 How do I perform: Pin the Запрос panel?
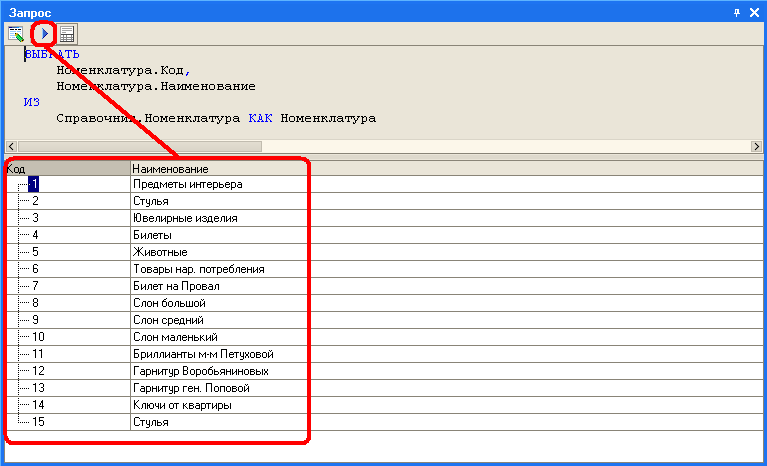737,13
